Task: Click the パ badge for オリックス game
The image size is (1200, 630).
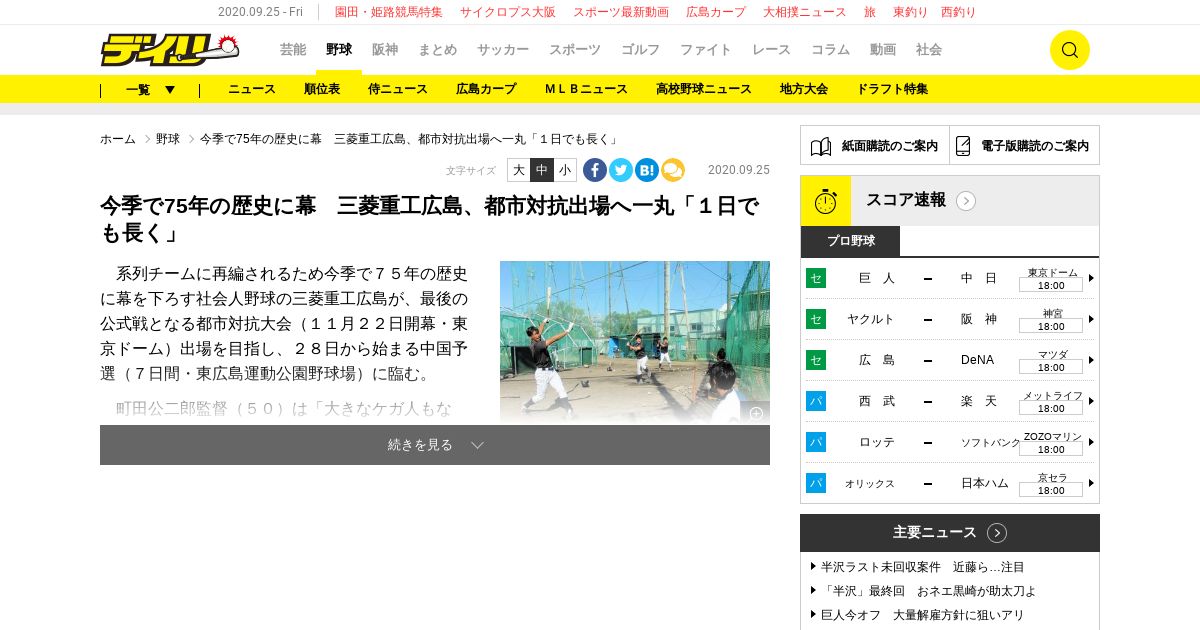Action: click(x=816, y=483)
